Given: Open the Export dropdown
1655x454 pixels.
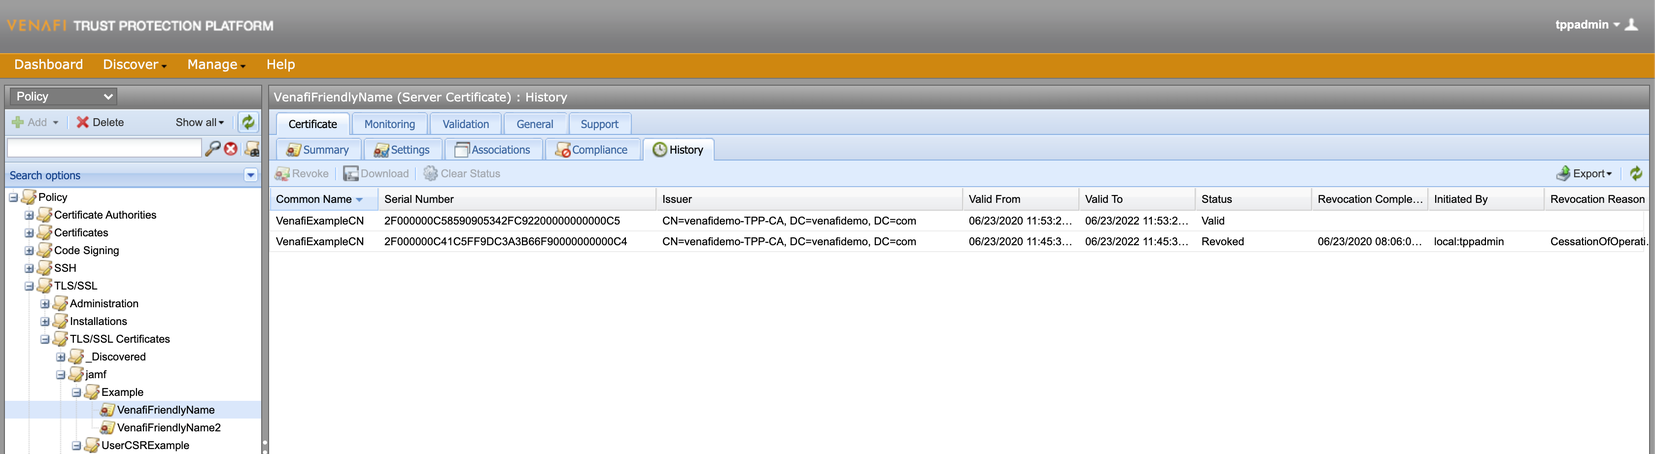Looking at the screenshot, I should click(x=1584, y=174).
